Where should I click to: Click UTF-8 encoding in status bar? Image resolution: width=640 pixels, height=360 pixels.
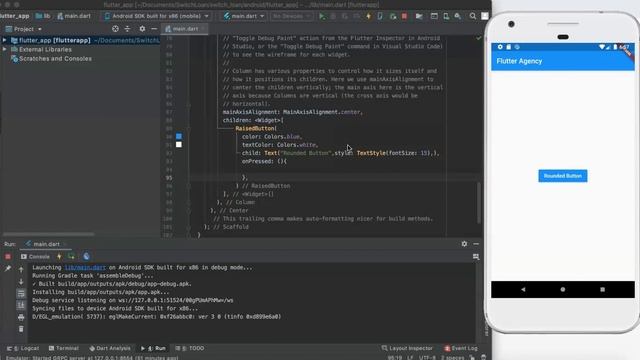[427, 358]
